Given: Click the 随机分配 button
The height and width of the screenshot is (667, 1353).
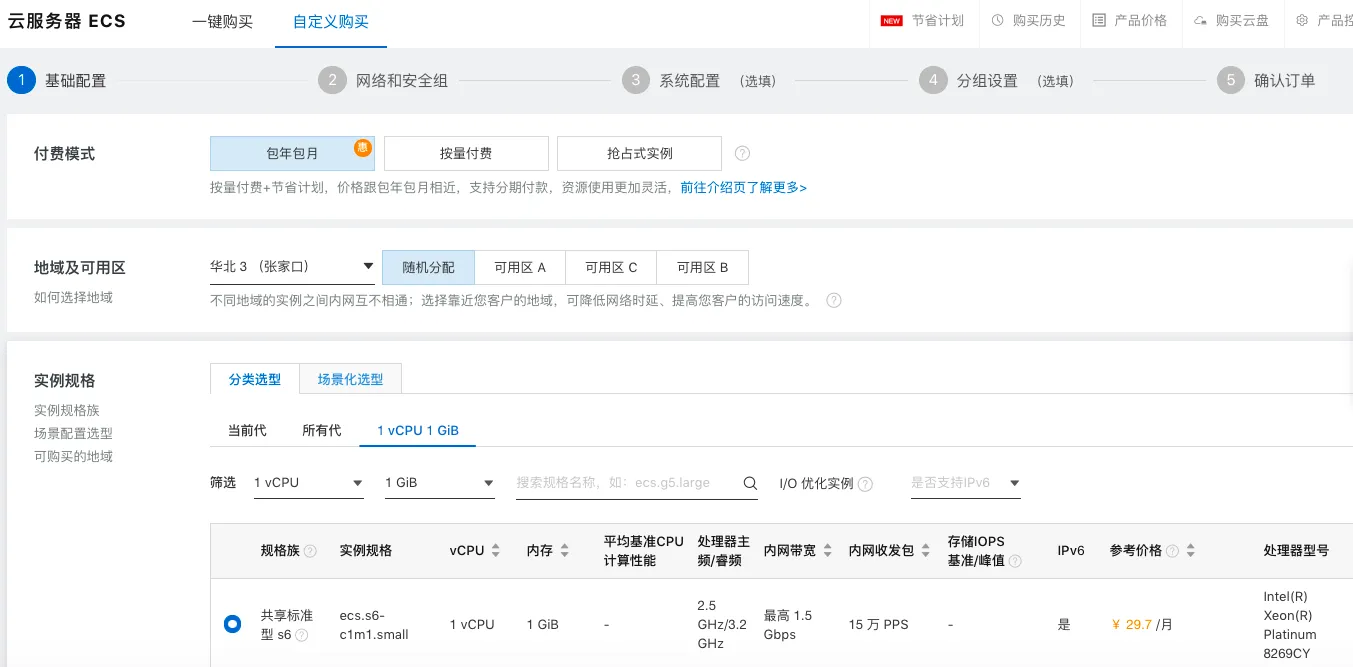Looking at the screenshot, I should pyautogui.click(x=428, y=267).
